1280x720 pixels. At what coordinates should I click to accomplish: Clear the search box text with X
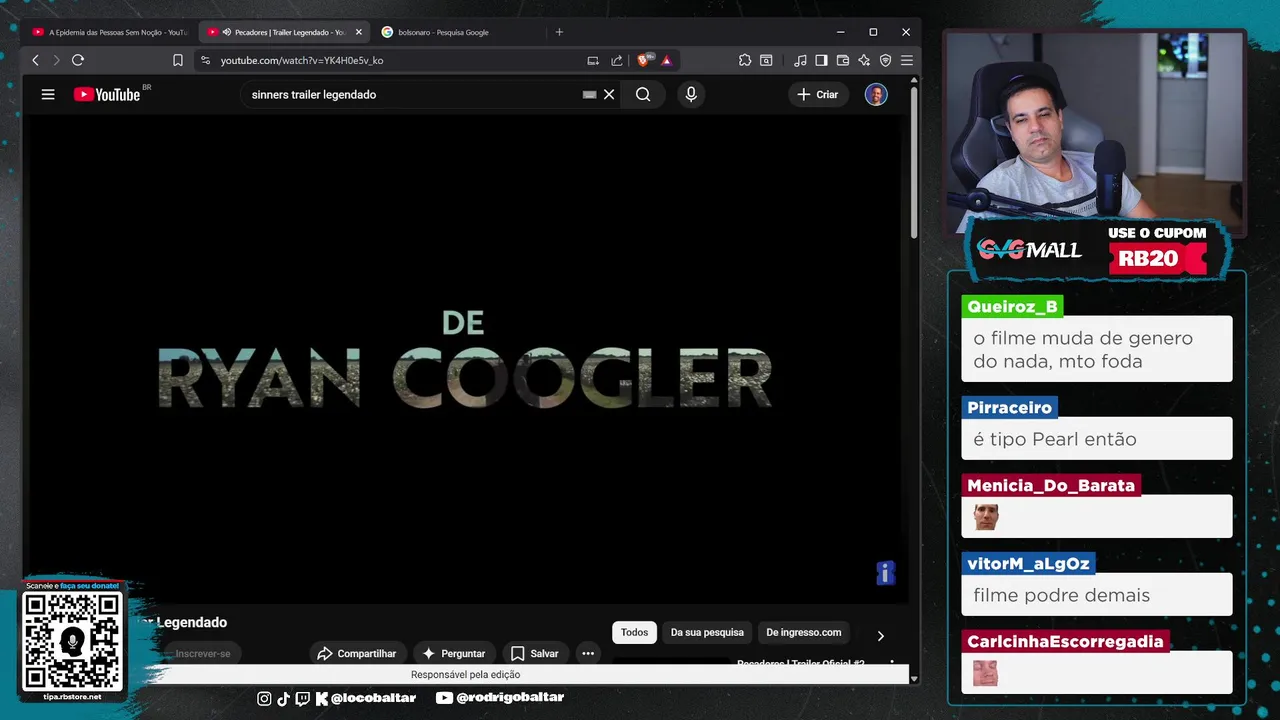coord(609,94)
